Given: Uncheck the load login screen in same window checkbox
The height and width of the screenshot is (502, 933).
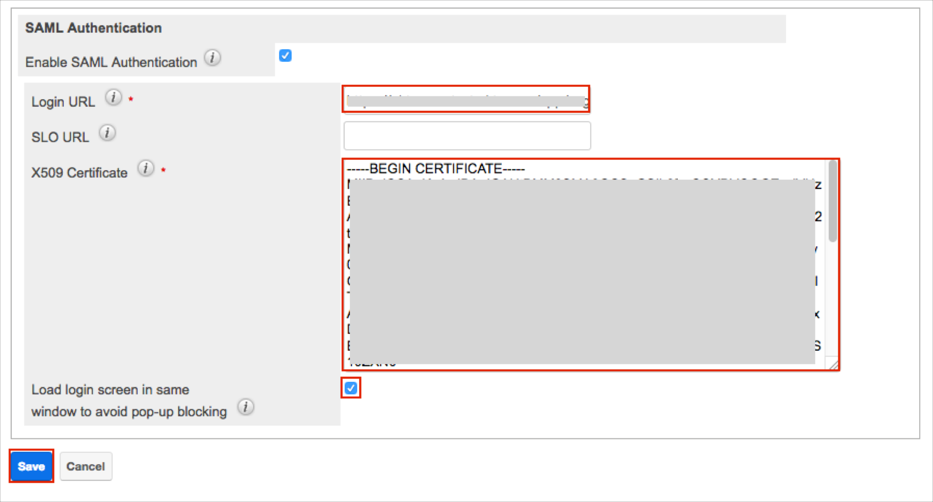Looking at the screenshot, I should (351, 388).
